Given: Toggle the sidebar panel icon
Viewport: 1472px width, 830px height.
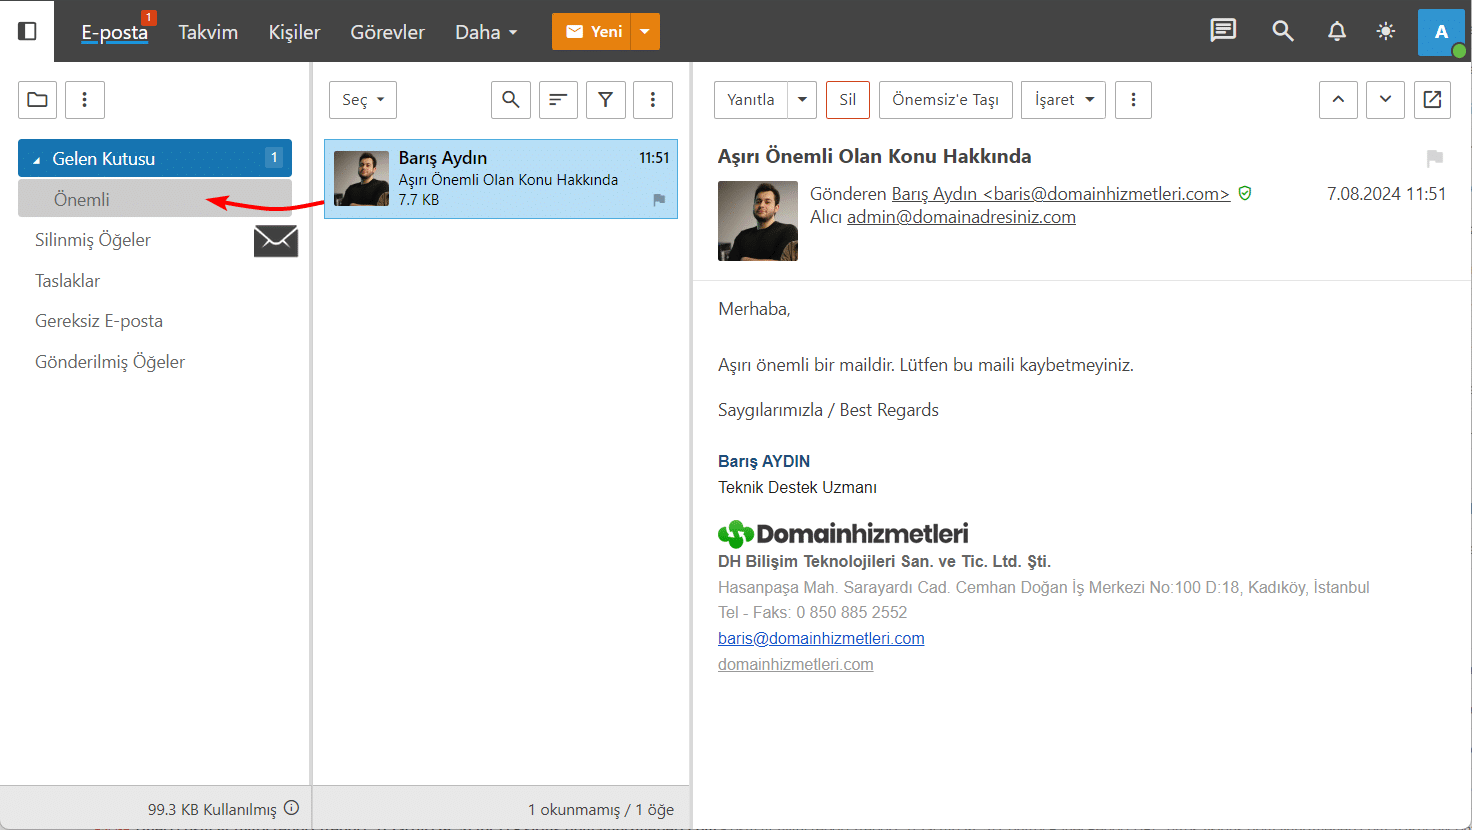Looking at the screenshot, I should 28,31.
